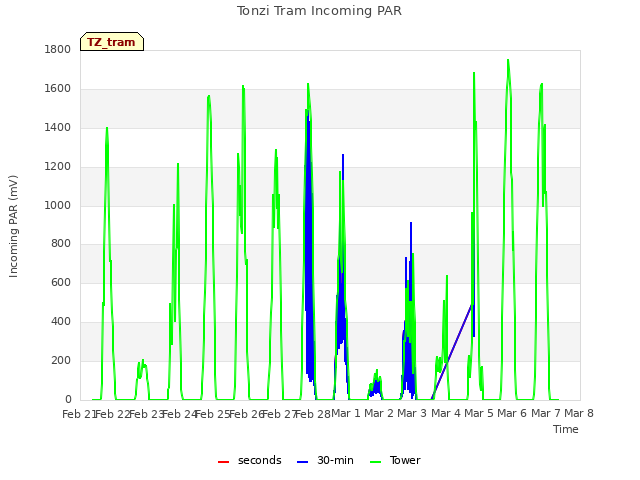The width and height of the screenshot is (640, 480).
Task: Click the 'Mar 7' date tick label
Action: tap(546, 413)
